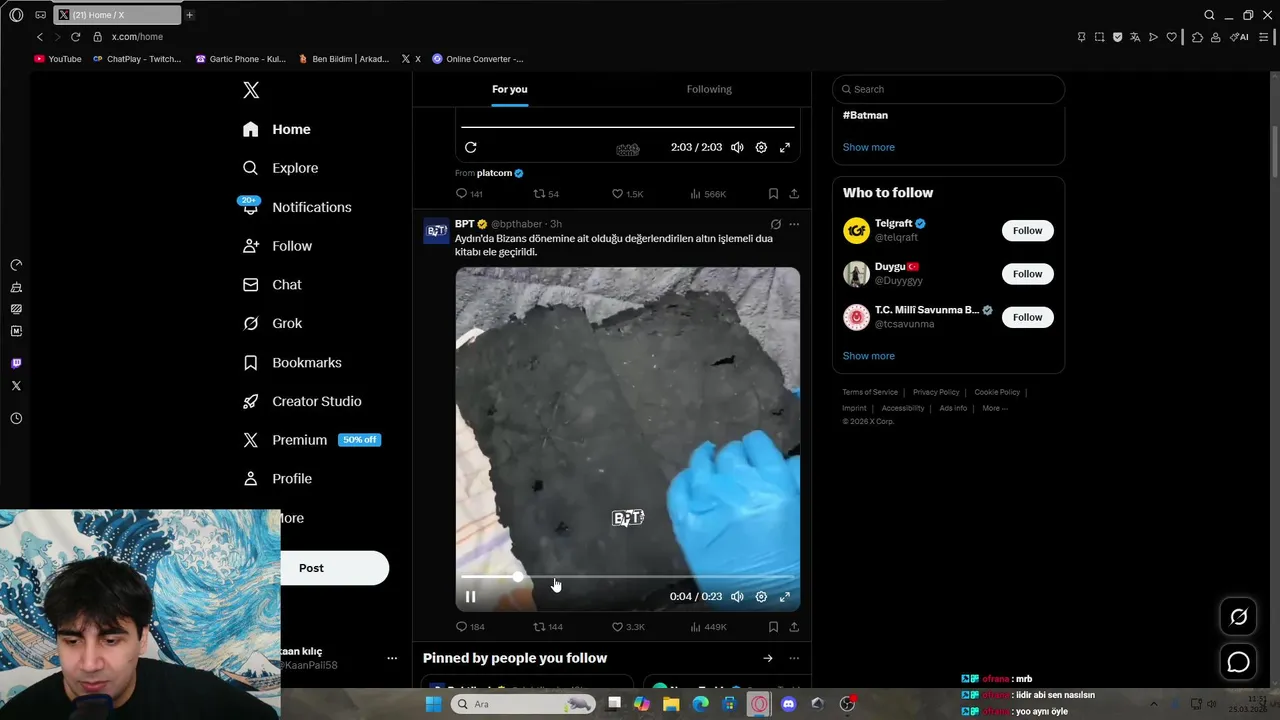Open floating chat messages button

pyautogui.click(x=1238, y=662)
